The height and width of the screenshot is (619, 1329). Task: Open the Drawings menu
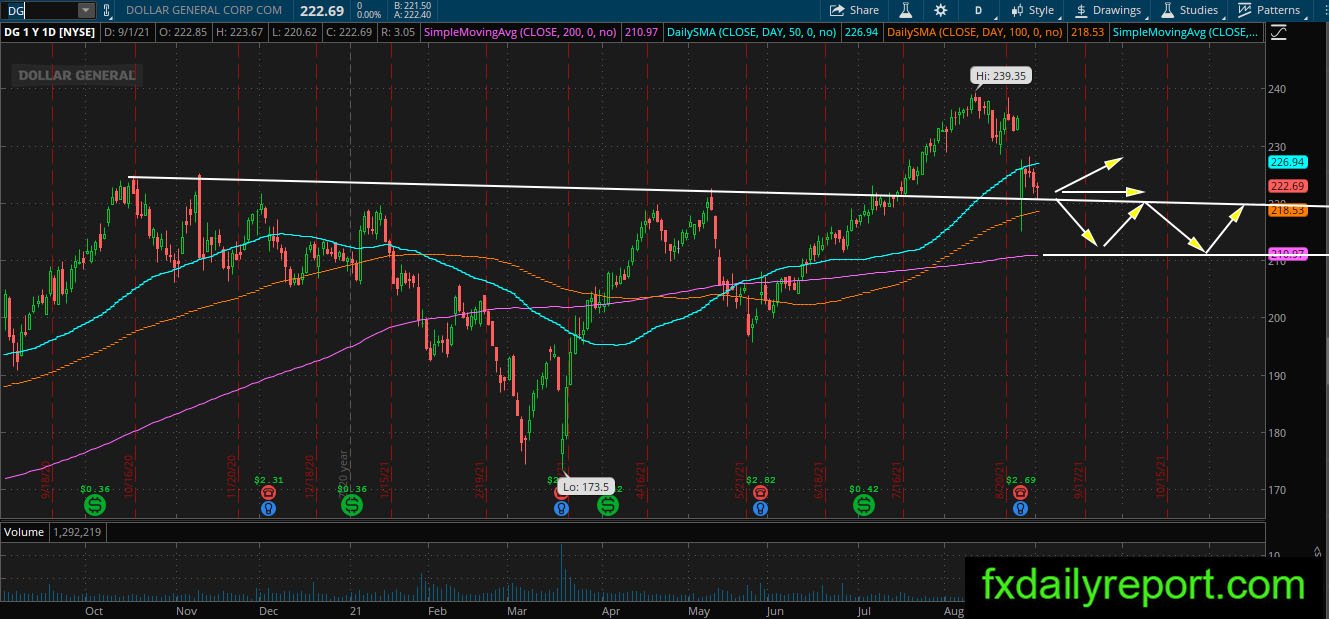1108,10
